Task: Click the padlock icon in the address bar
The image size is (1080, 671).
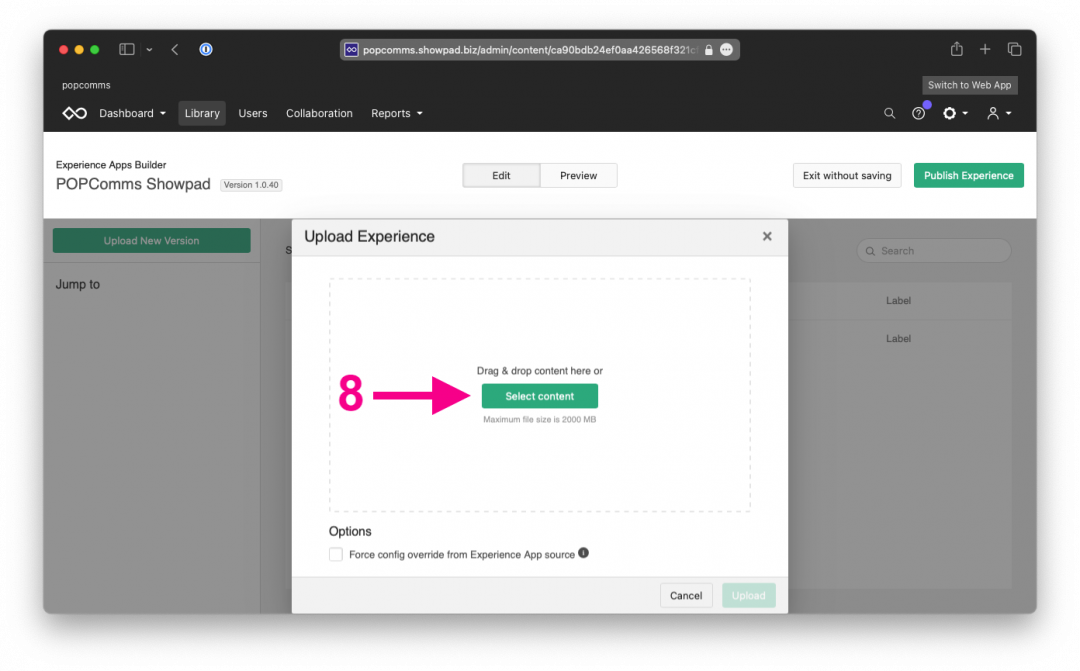Action: (x=708, y=49)
